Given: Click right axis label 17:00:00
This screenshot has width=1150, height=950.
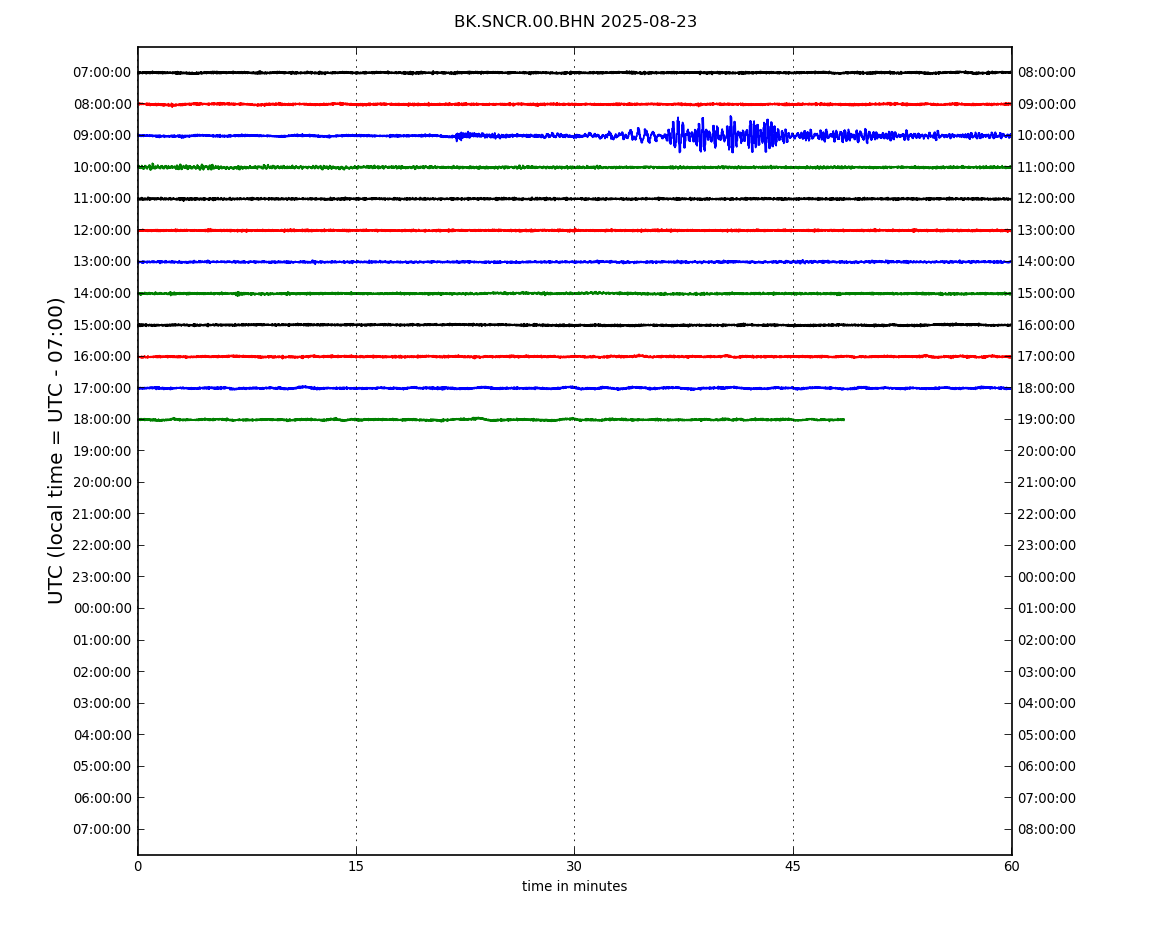Looking at the screenshot, I should tap(1047, 357).
